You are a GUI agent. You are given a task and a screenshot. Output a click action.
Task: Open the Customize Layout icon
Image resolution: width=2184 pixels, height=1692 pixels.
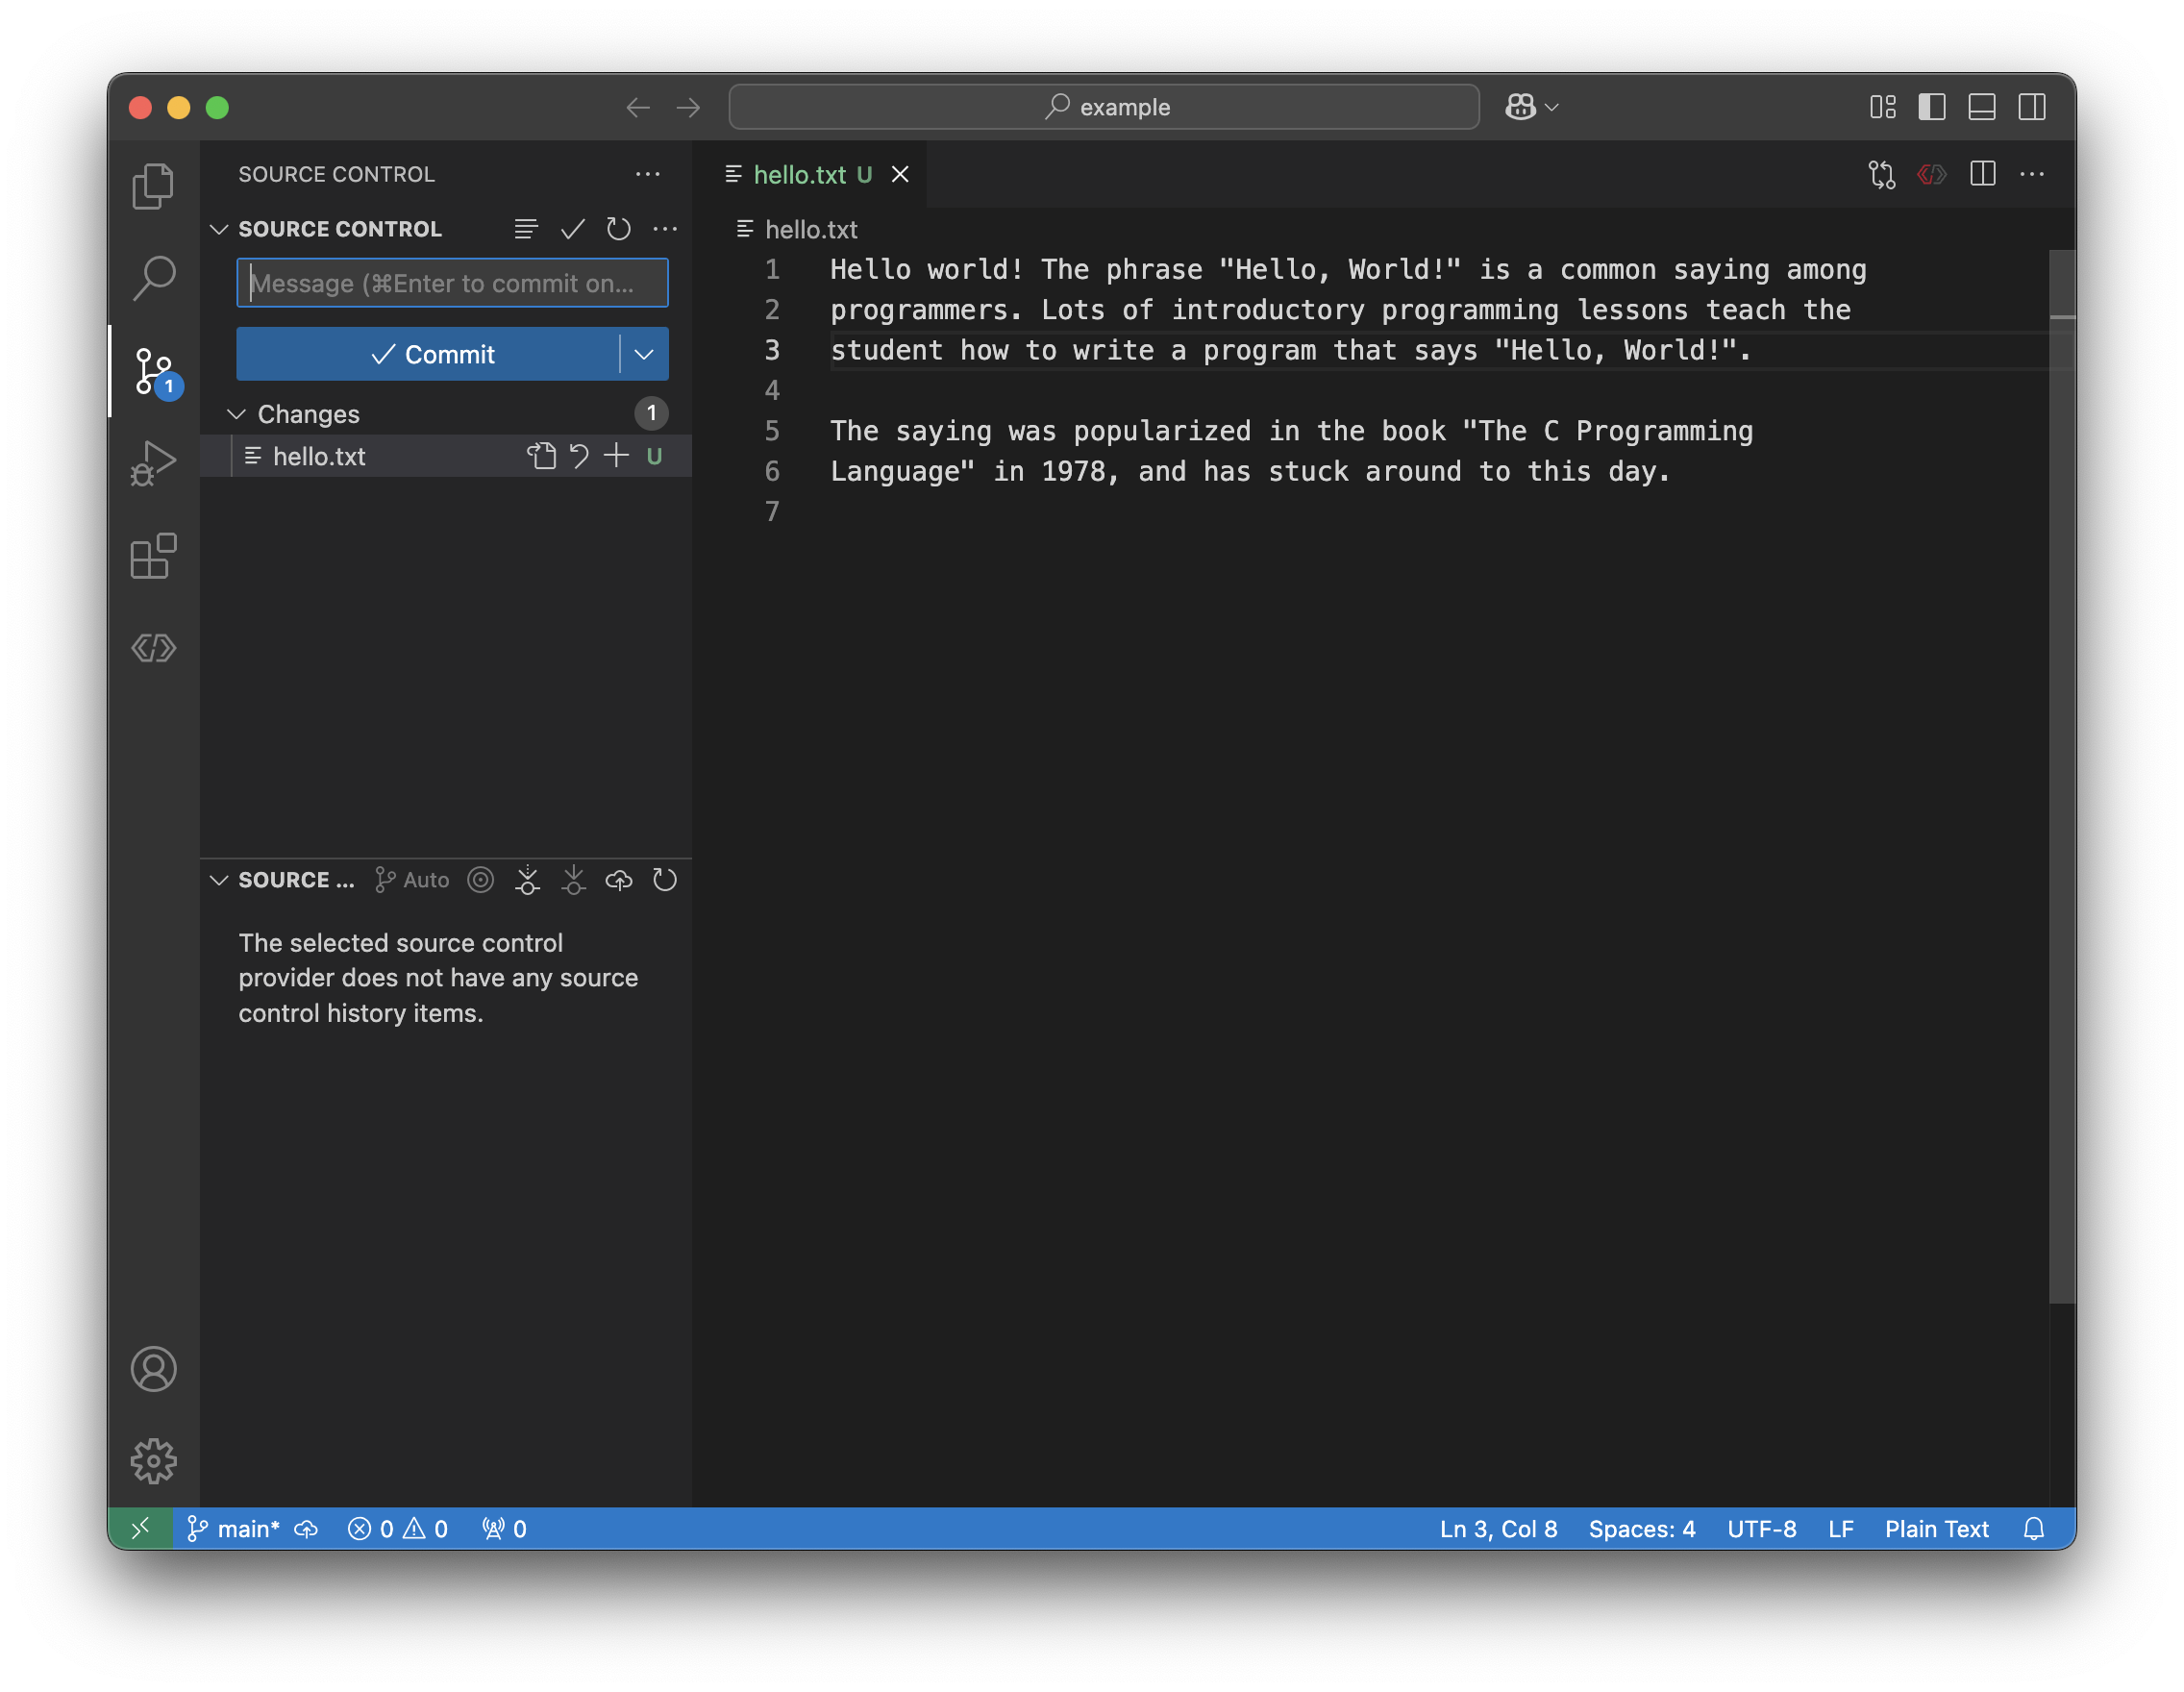point(1882,107)
